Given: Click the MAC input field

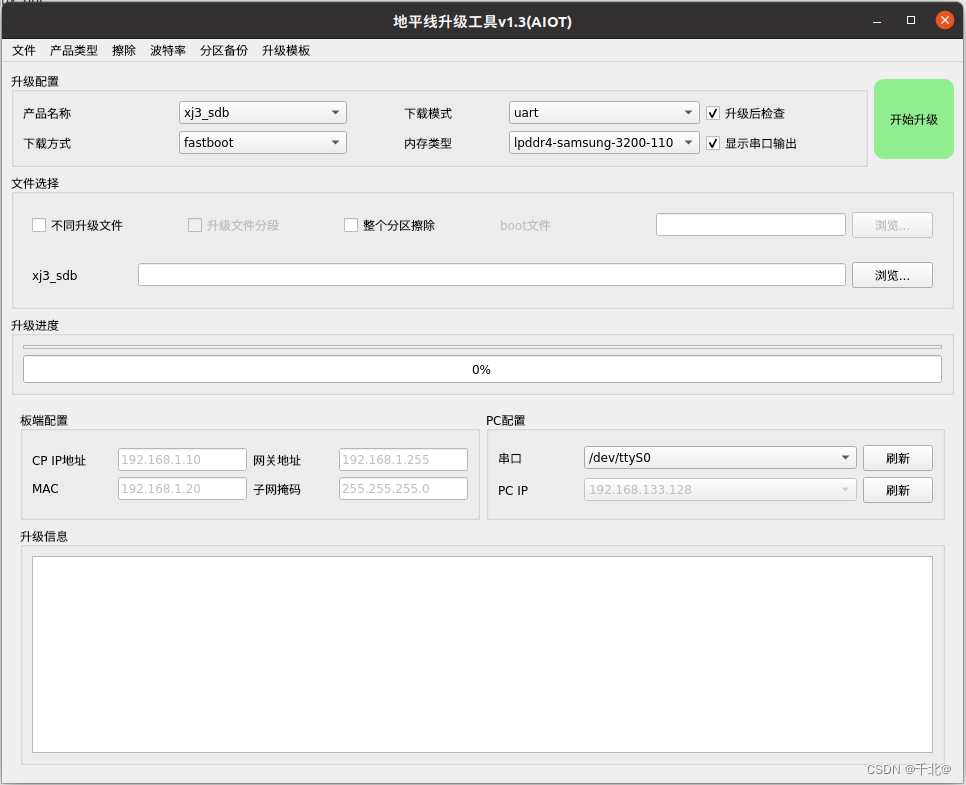Looking at the screenshot, I should (182, 489).
